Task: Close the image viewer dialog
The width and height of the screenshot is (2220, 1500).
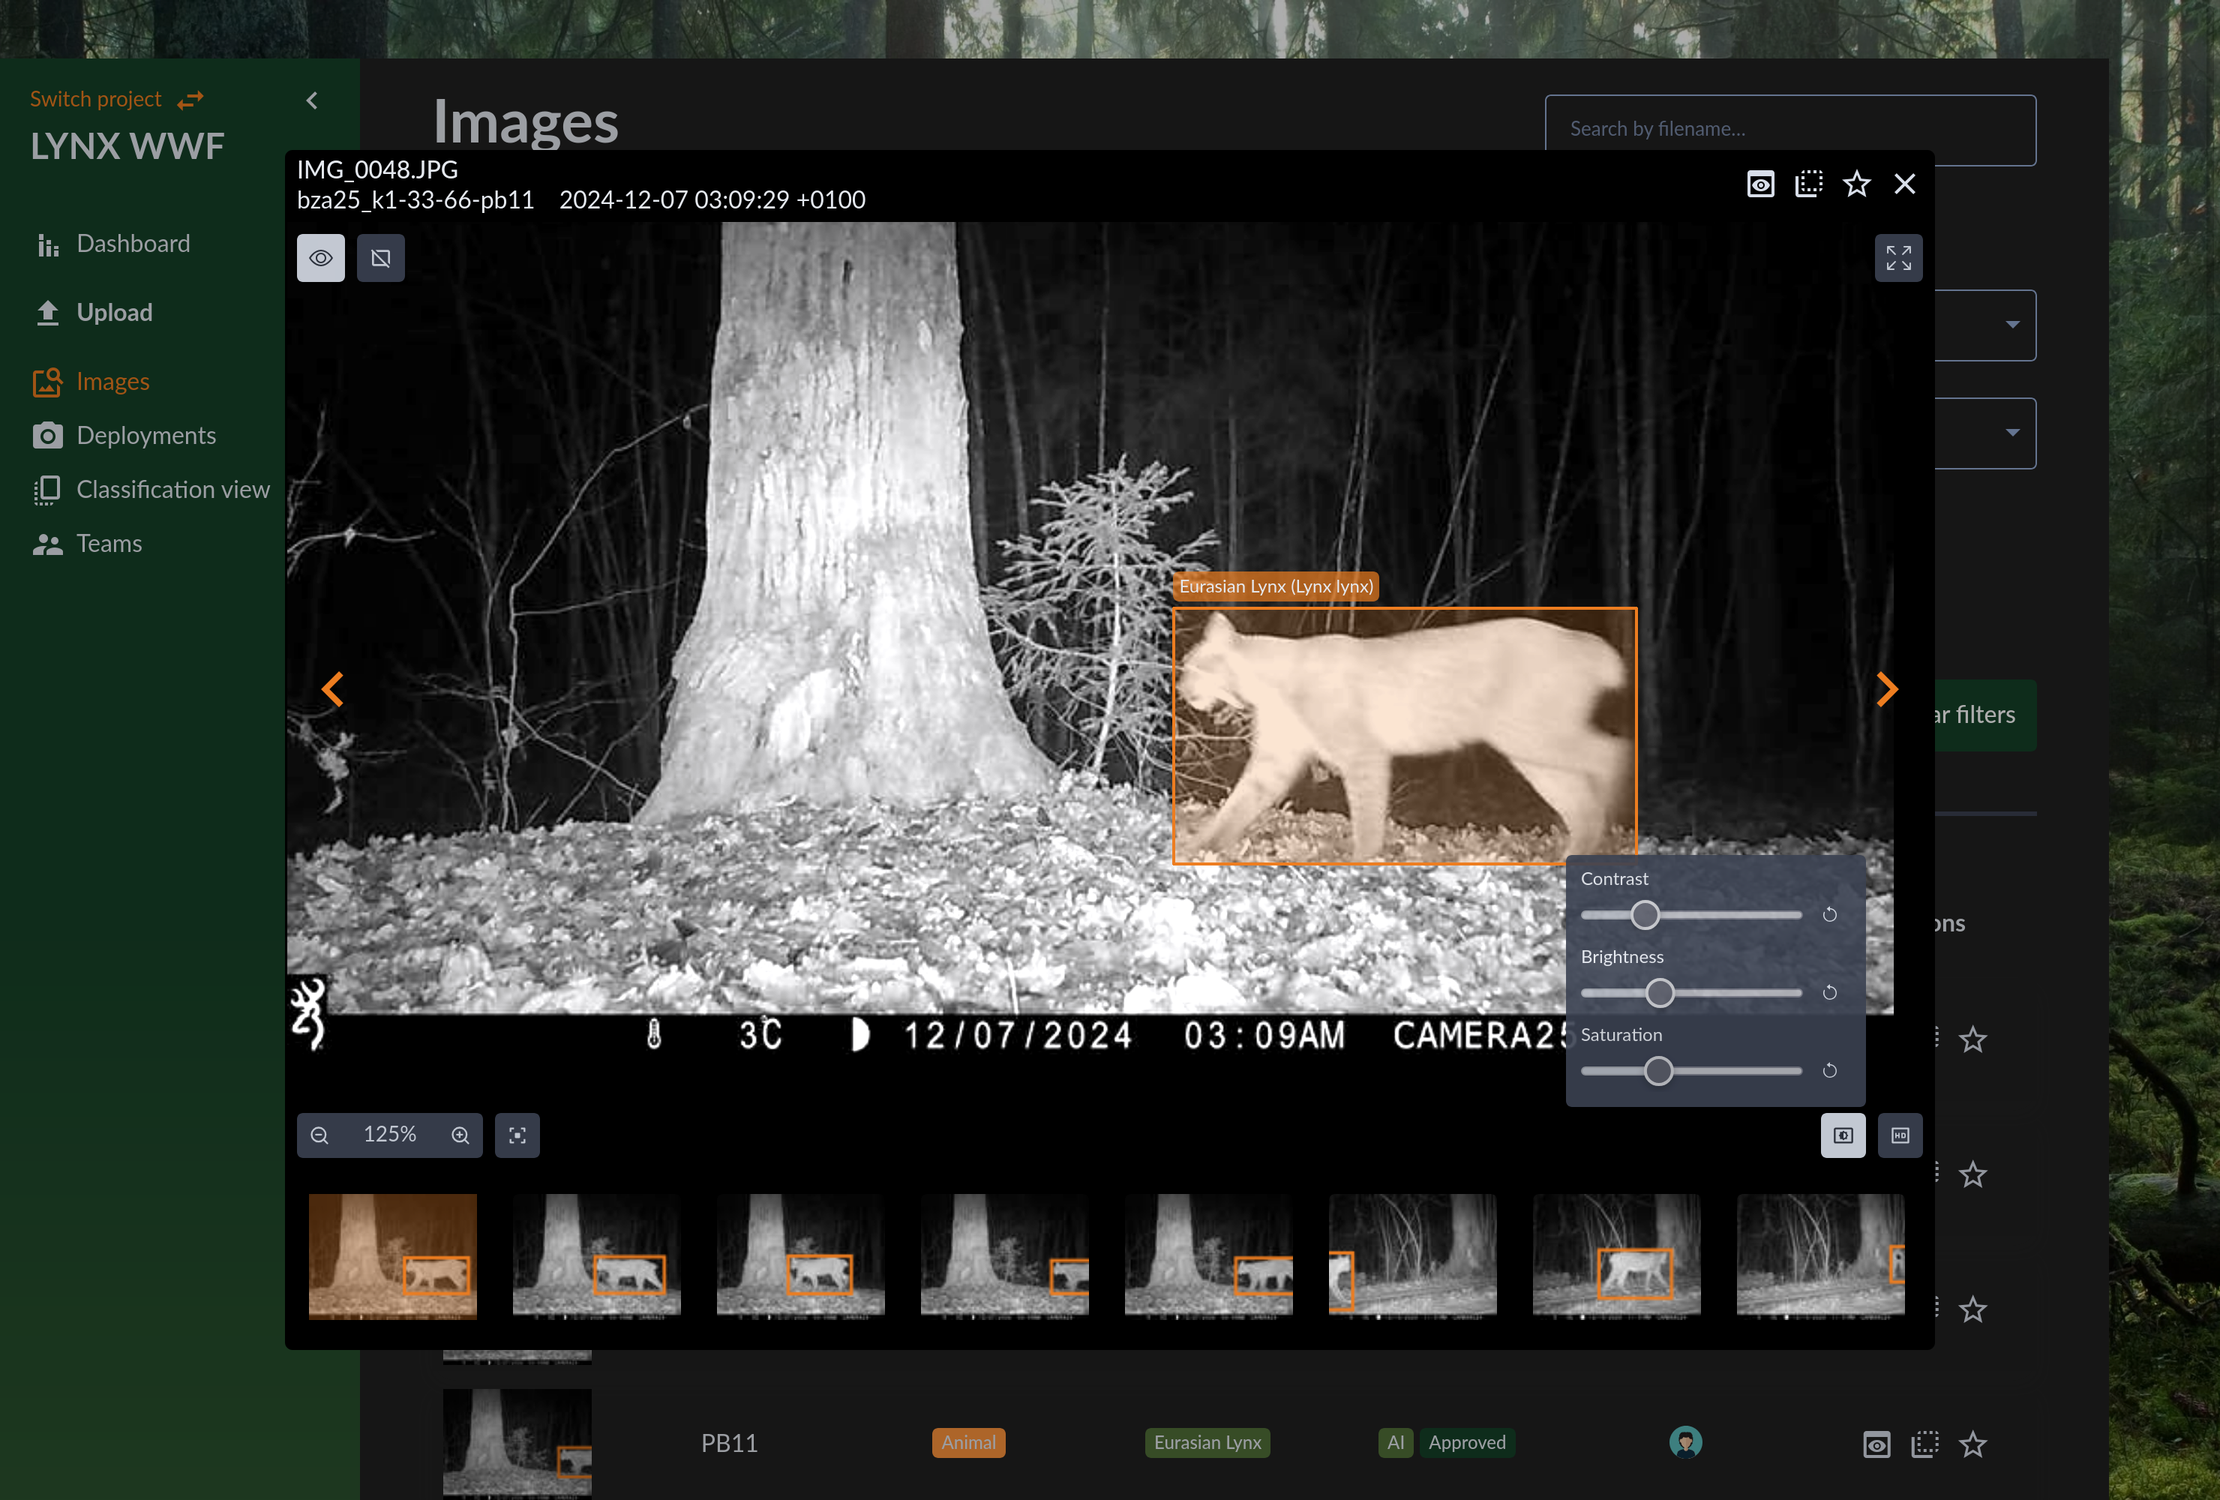Action: (x=1905, y=184)
